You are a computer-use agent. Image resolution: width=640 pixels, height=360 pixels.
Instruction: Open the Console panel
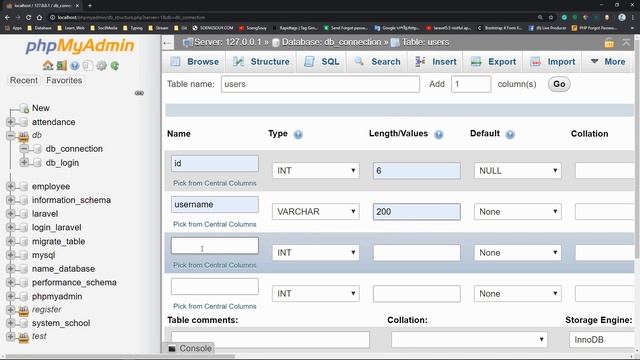pyautogui.click(x=190, y=348)
